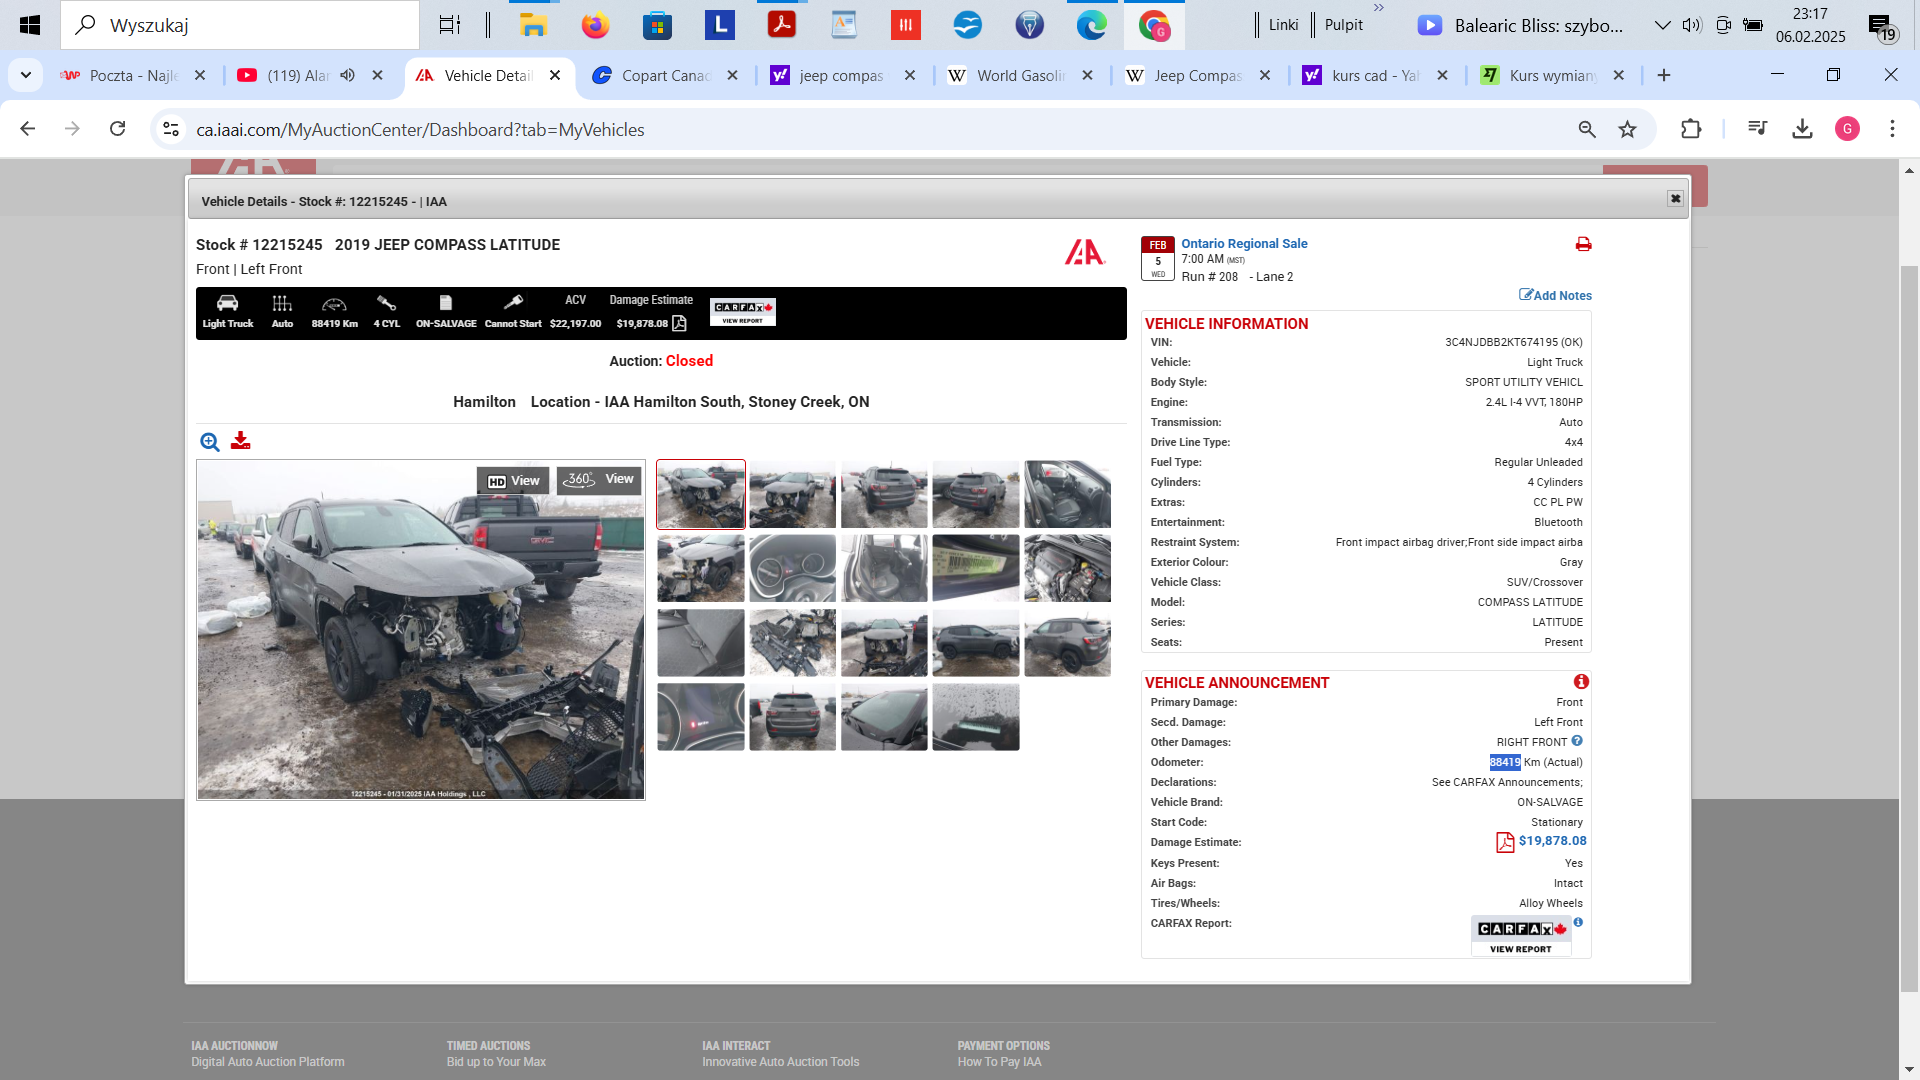Open the Ontario Regional Sale link

click(x=1244, y=243)
